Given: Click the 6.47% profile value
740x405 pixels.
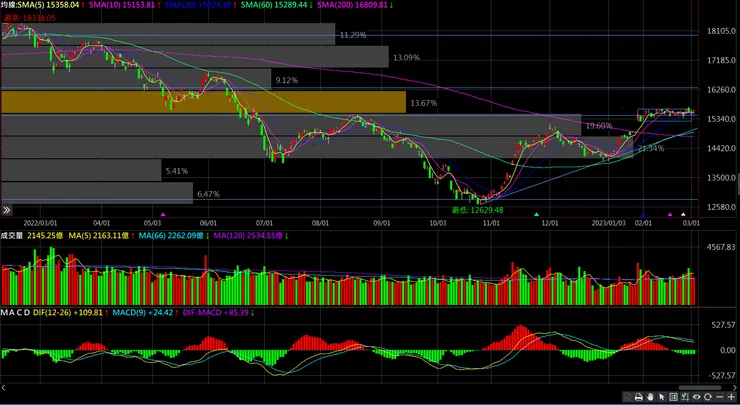Looking at the screenshot, I should tap(209, 194).
